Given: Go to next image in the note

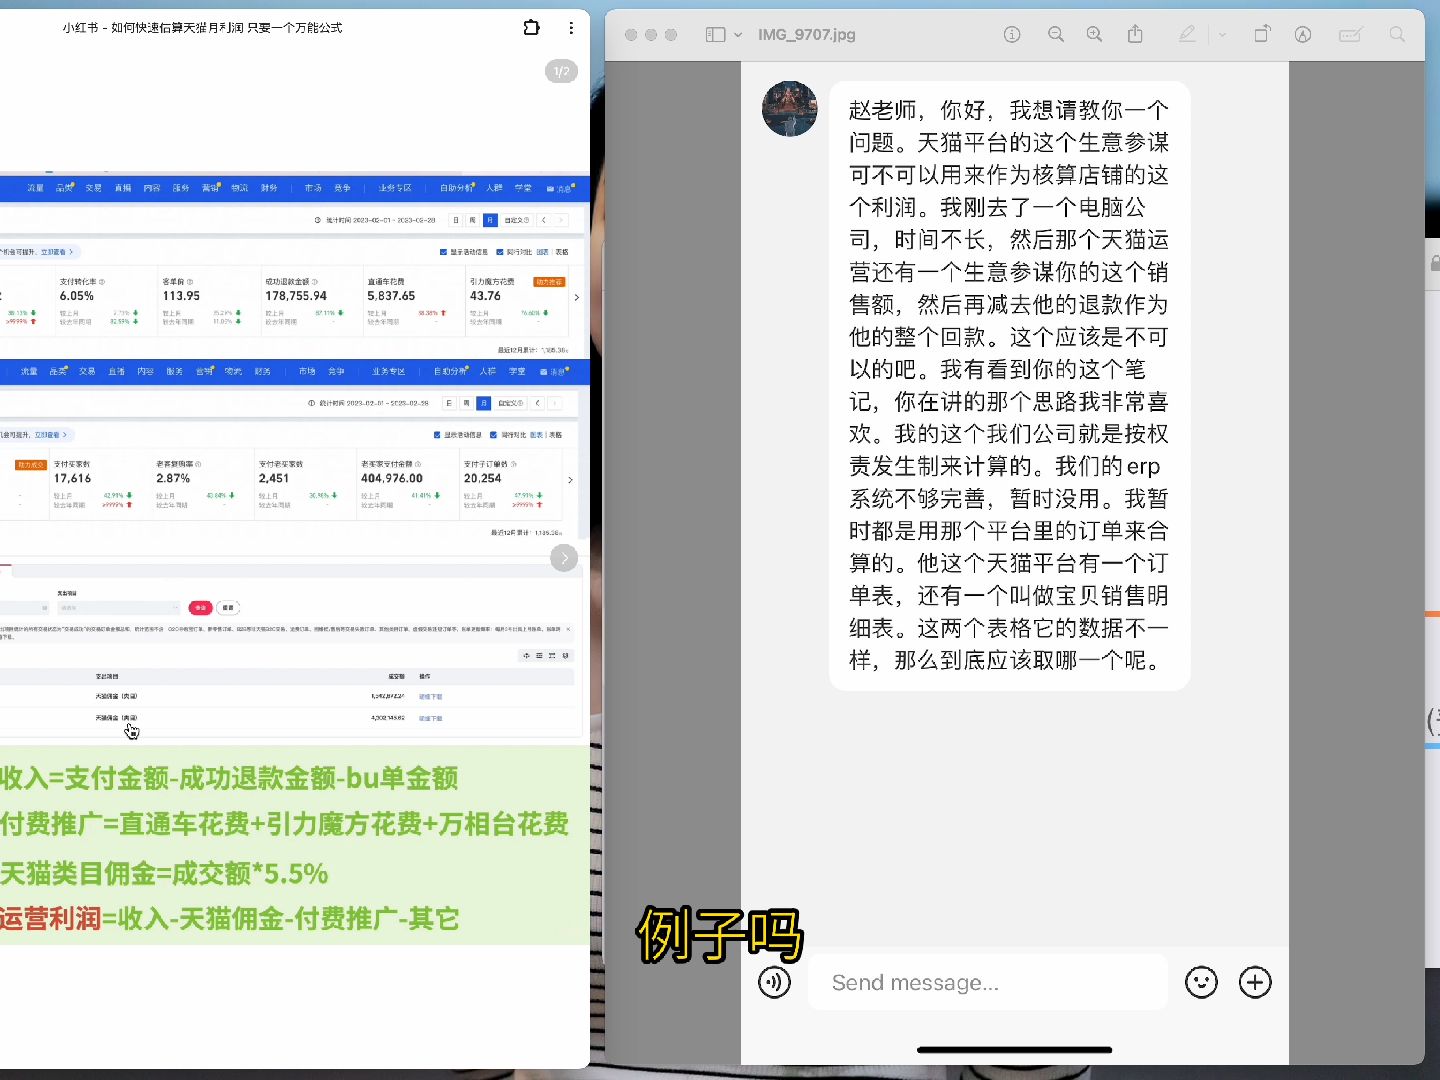Looking at the screenshot, I should (564, 558).
